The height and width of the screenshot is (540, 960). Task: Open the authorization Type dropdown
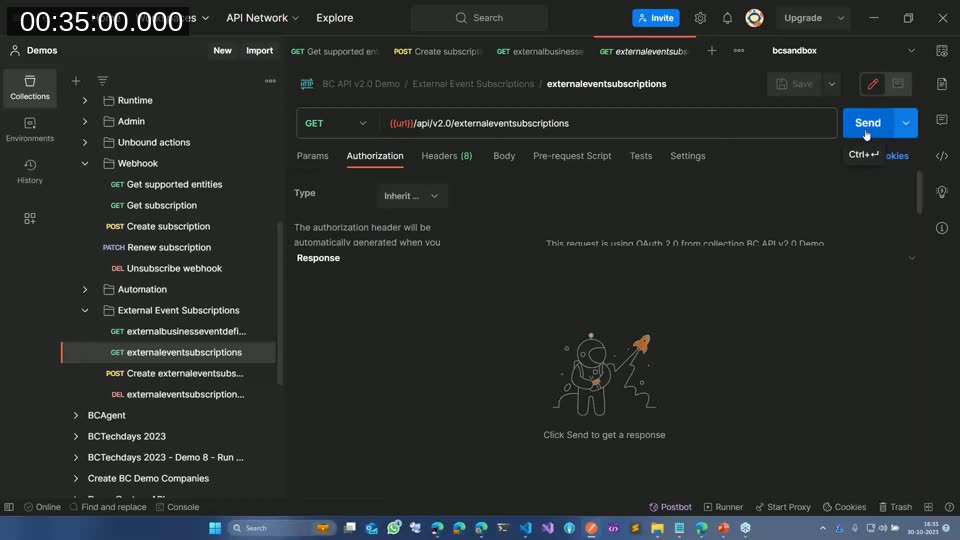point(411,196)
